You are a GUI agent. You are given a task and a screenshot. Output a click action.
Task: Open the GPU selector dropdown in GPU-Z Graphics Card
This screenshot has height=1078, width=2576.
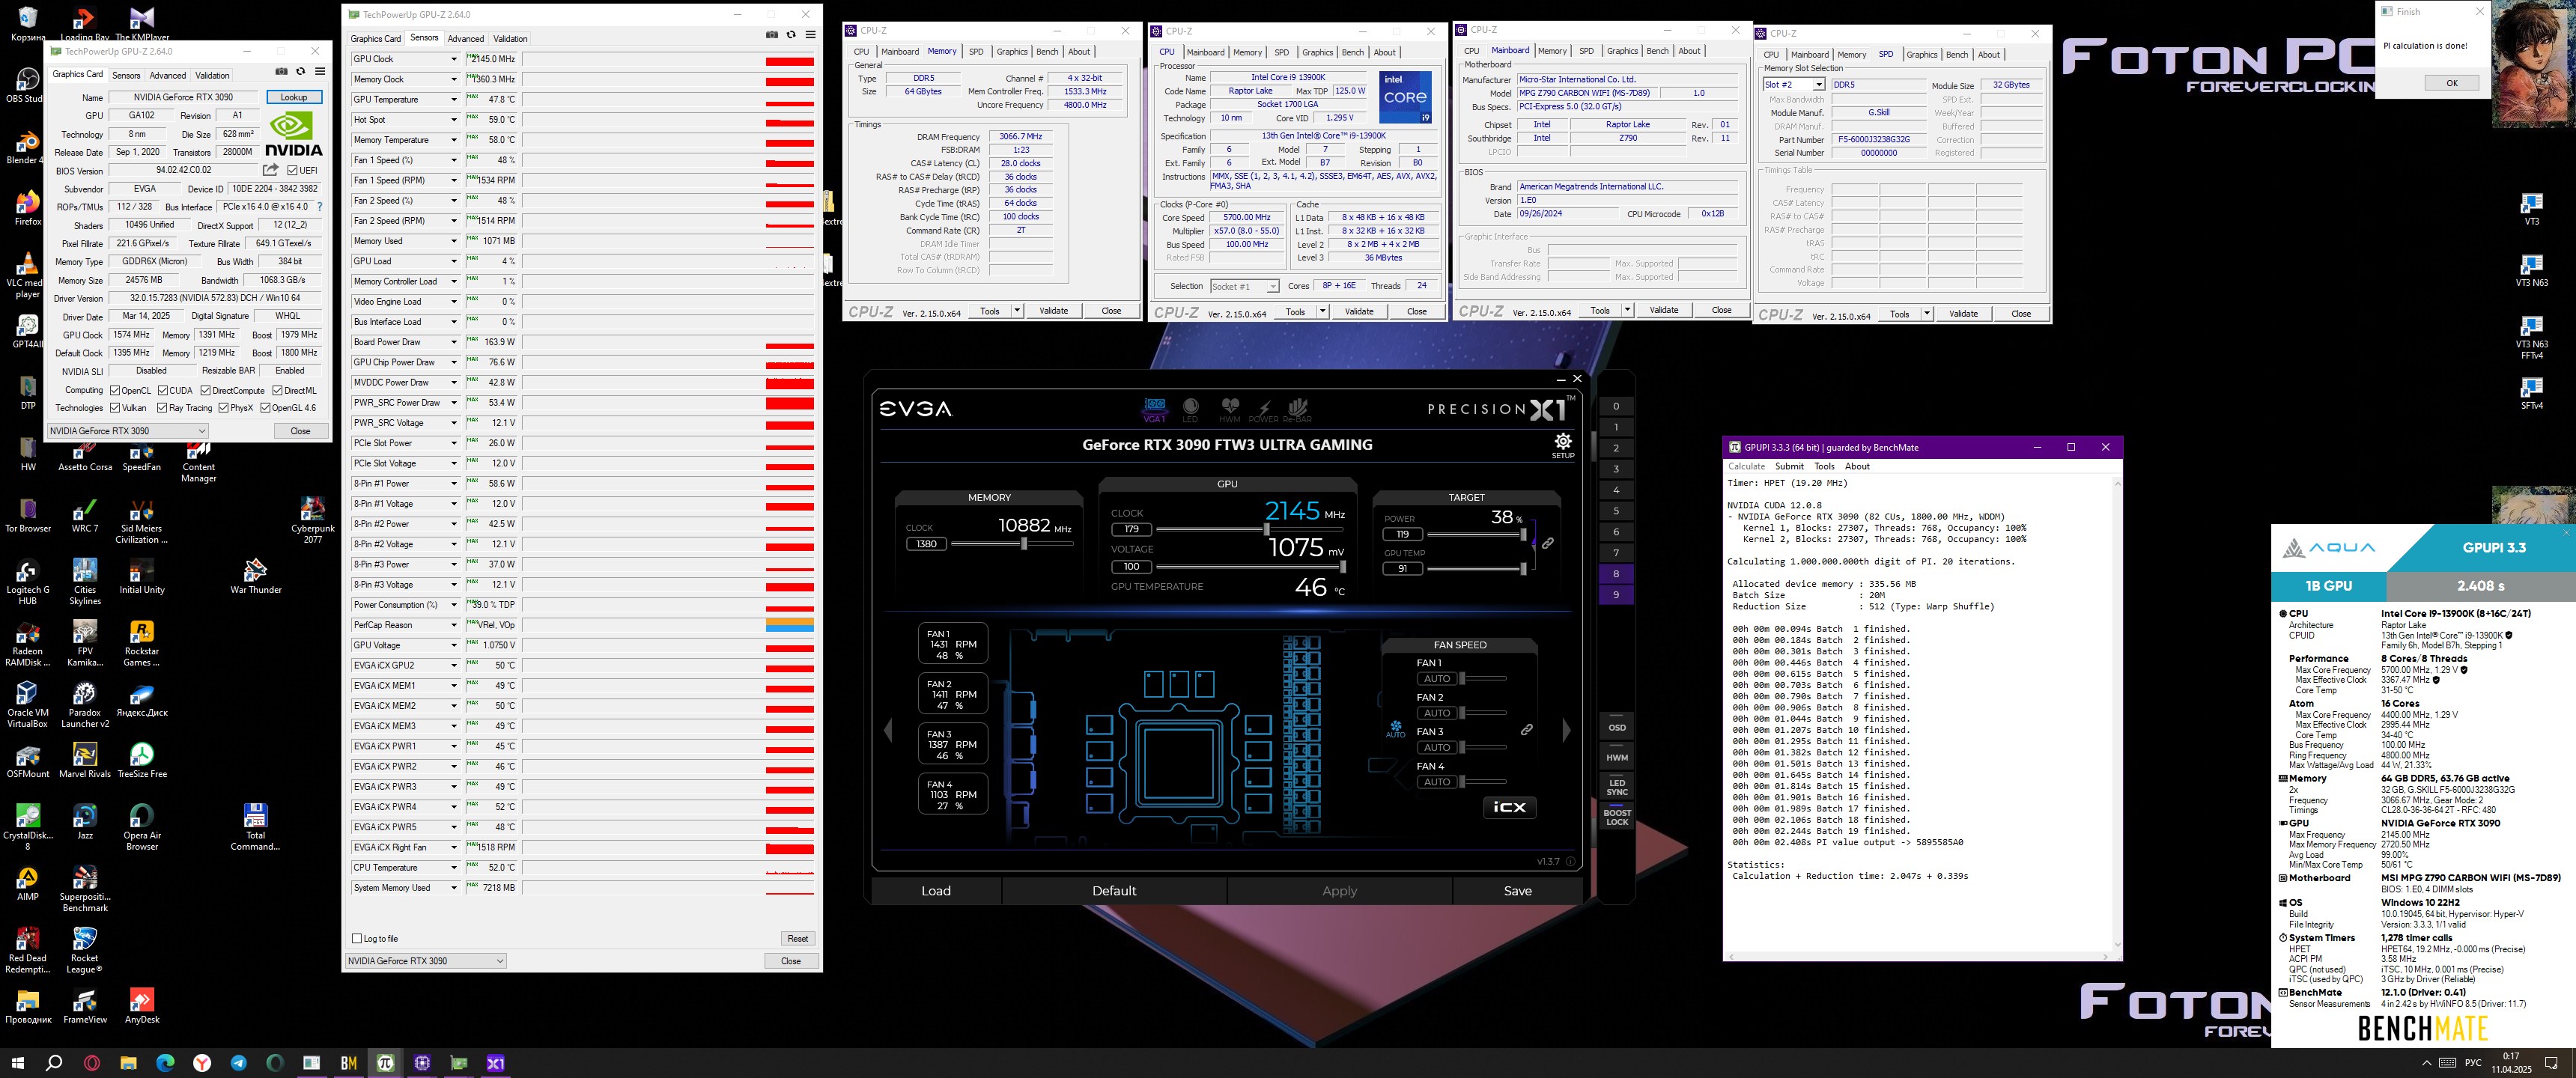(x=128, y=431)
